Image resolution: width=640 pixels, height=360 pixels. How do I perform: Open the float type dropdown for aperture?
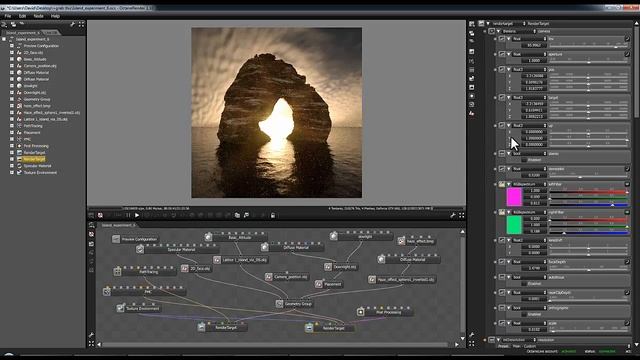click(529, 54)
